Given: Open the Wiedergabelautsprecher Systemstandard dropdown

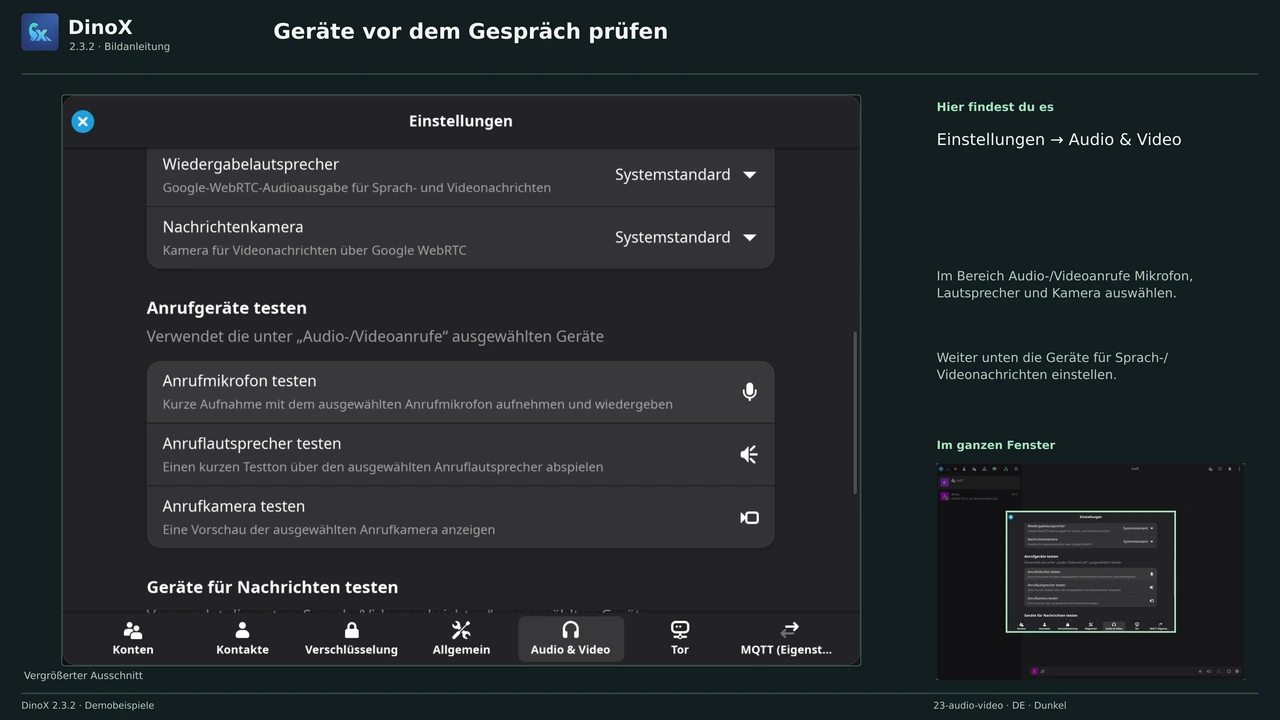Looking at the screenshot, I should pos(686,175).
